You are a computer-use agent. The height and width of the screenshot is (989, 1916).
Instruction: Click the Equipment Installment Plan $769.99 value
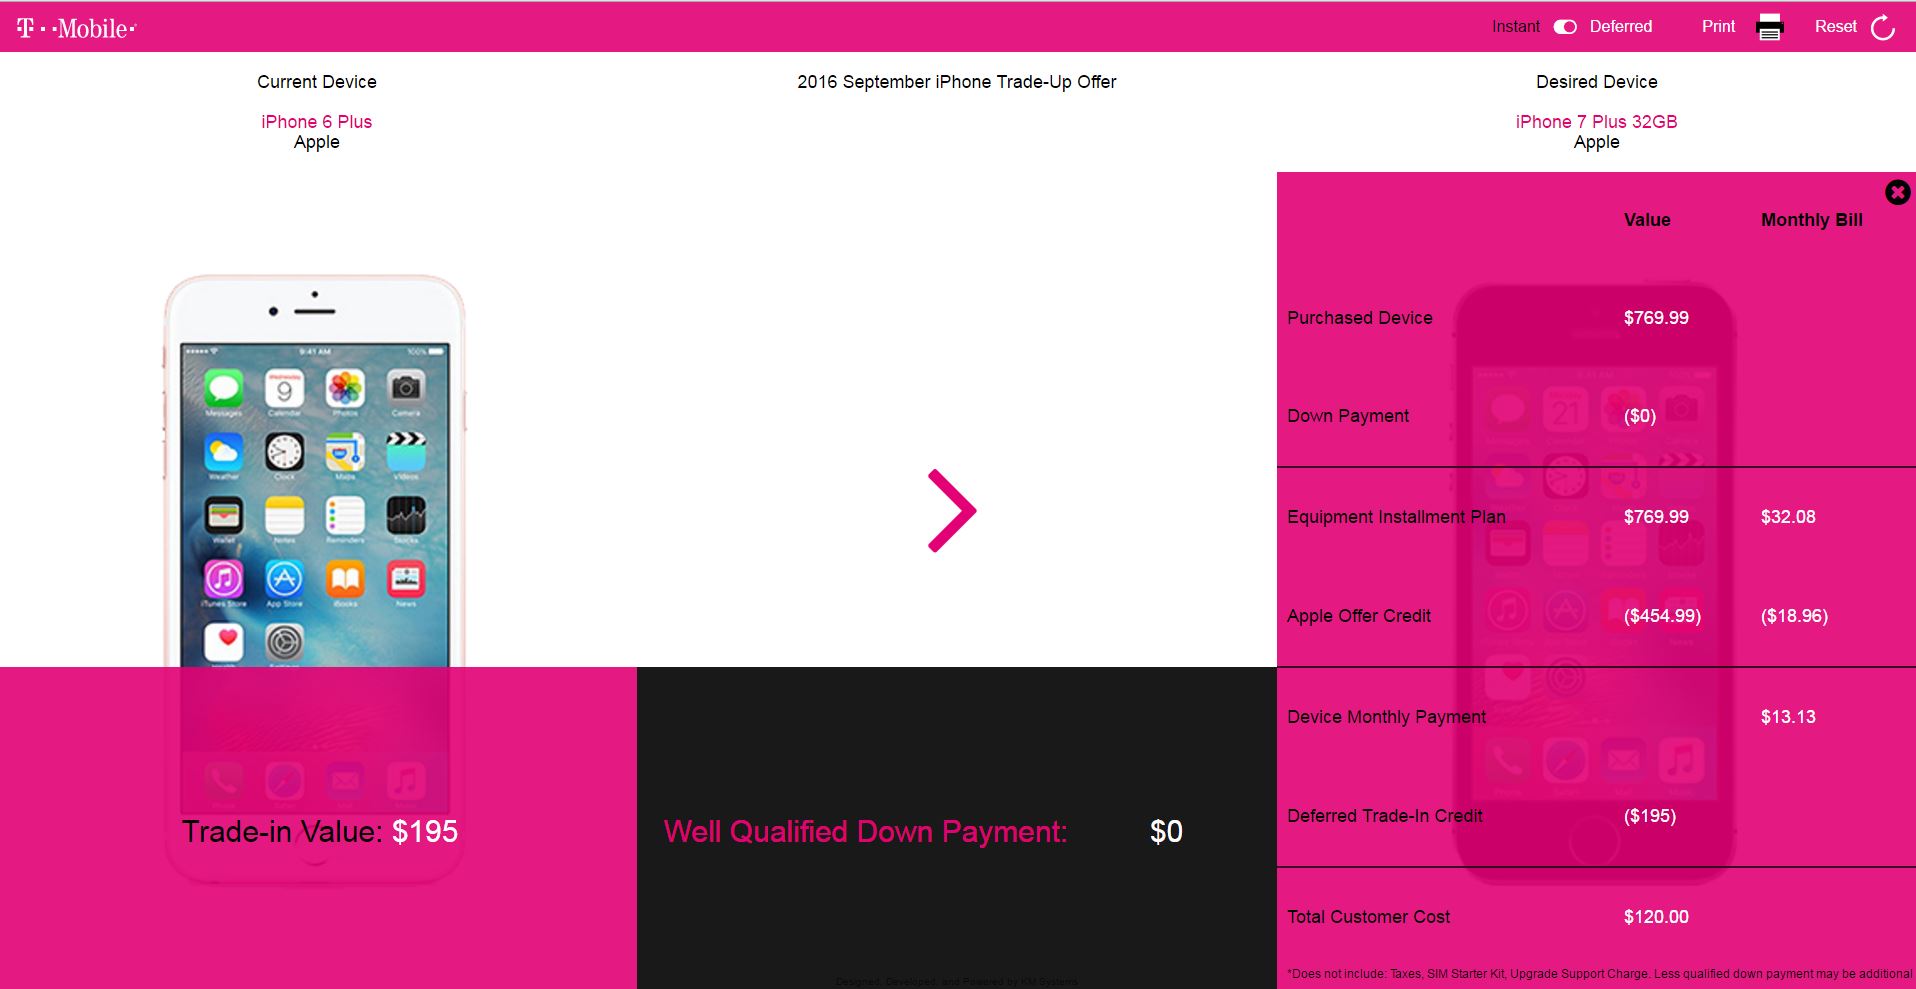(1656, 517)
